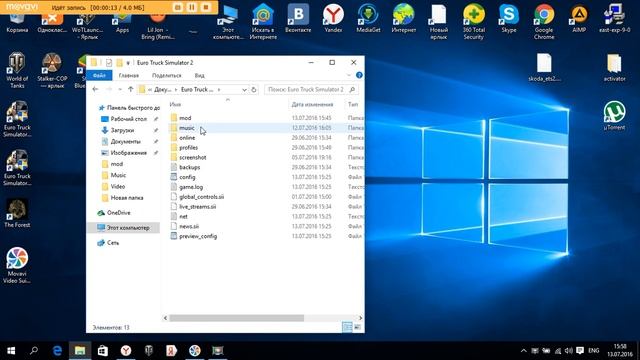Expand the ribbon chevron
This screenshot has height=360, width=640.
coord(349,75)
